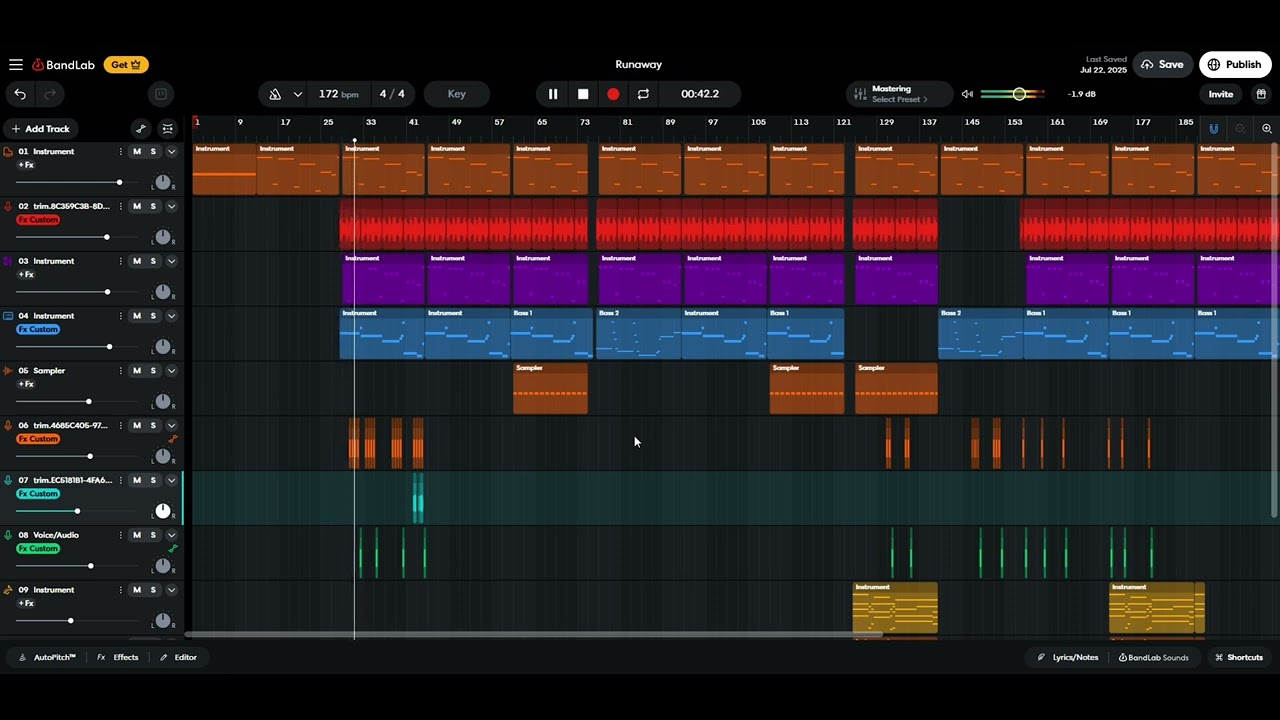Open the gift icon beside Invite
Image resolution: width=1280 pixels, height=720 pixels.
1261,94
